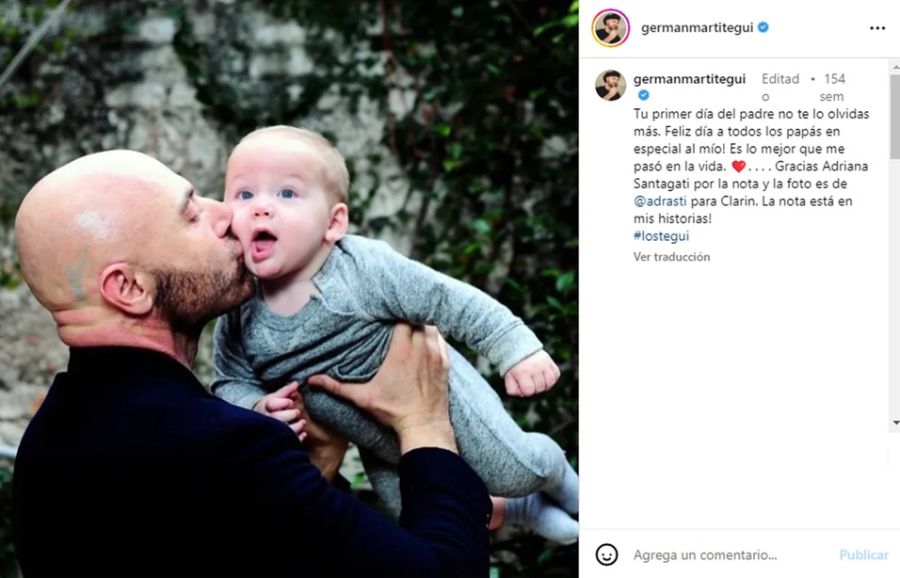The image size is (900, 578).
Task: Click the emoji smiley icon in comment box
Action: [607, 554]
